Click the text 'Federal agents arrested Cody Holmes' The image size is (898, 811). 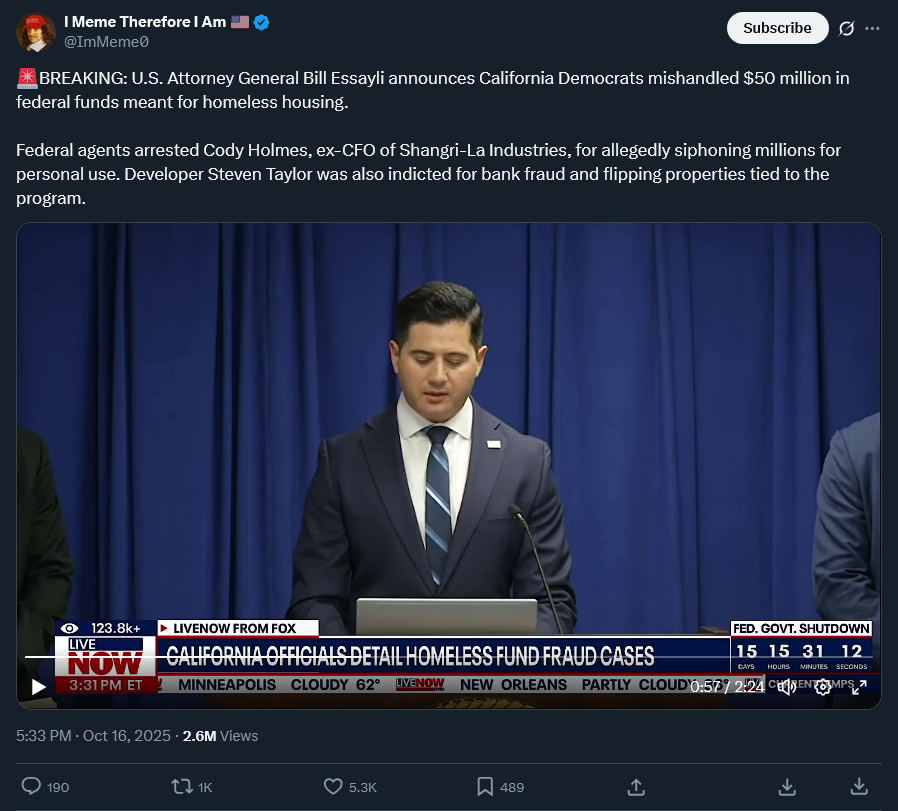click(x=163, y=150)
